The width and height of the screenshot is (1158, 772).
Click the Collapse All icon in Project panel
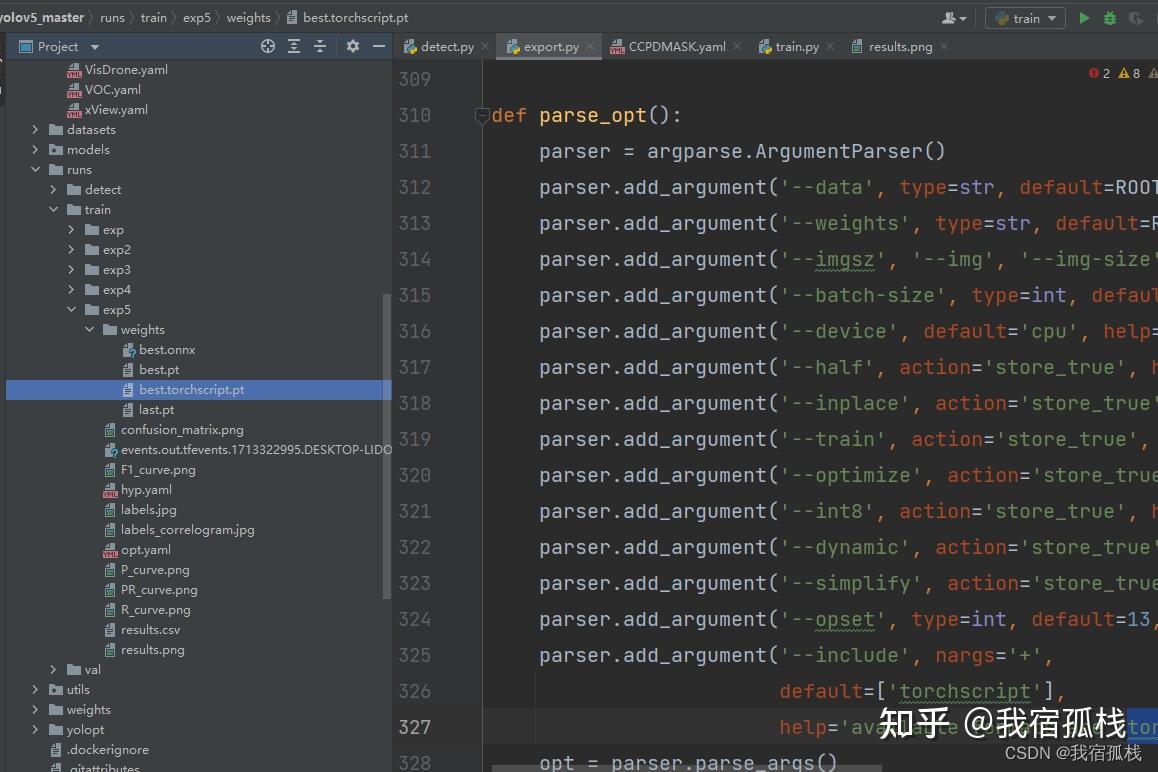coord(320,46)
